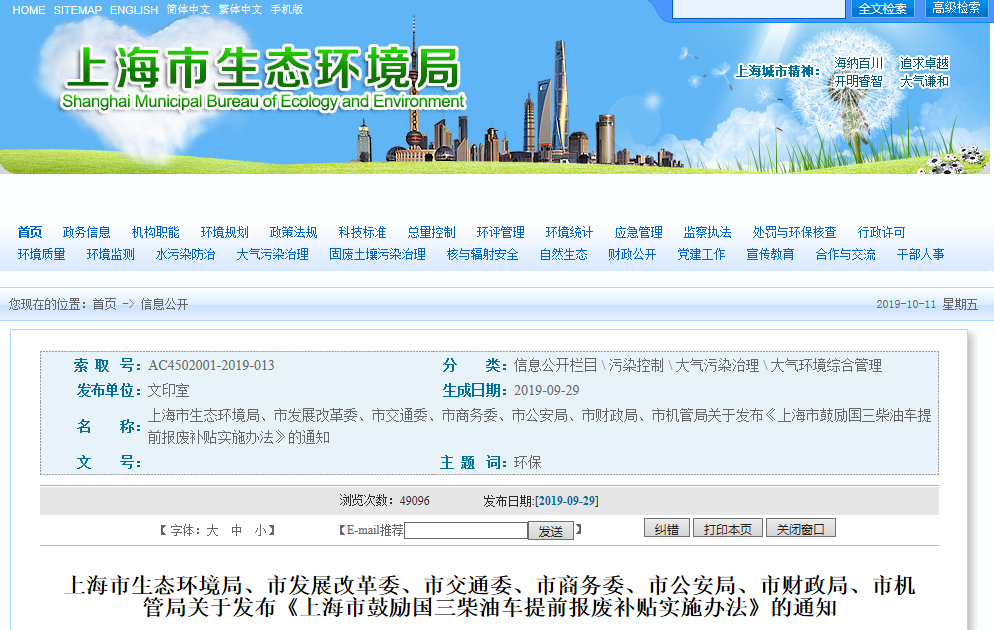Open the SITEMAP link

point(77,10)
